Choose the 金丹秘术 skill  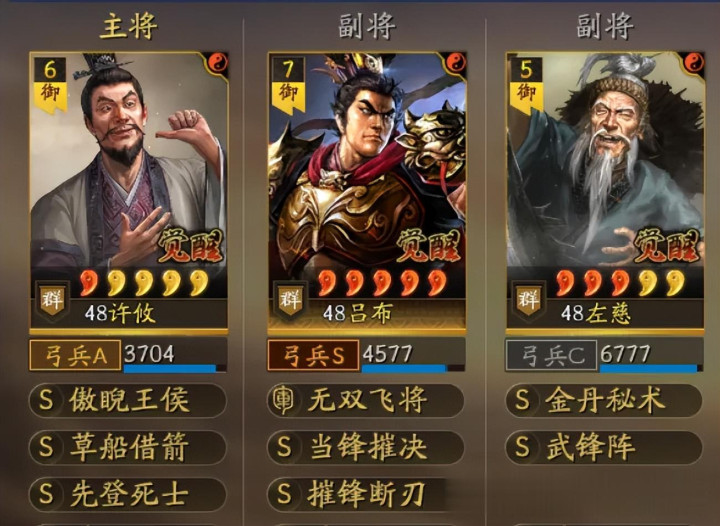604,400
